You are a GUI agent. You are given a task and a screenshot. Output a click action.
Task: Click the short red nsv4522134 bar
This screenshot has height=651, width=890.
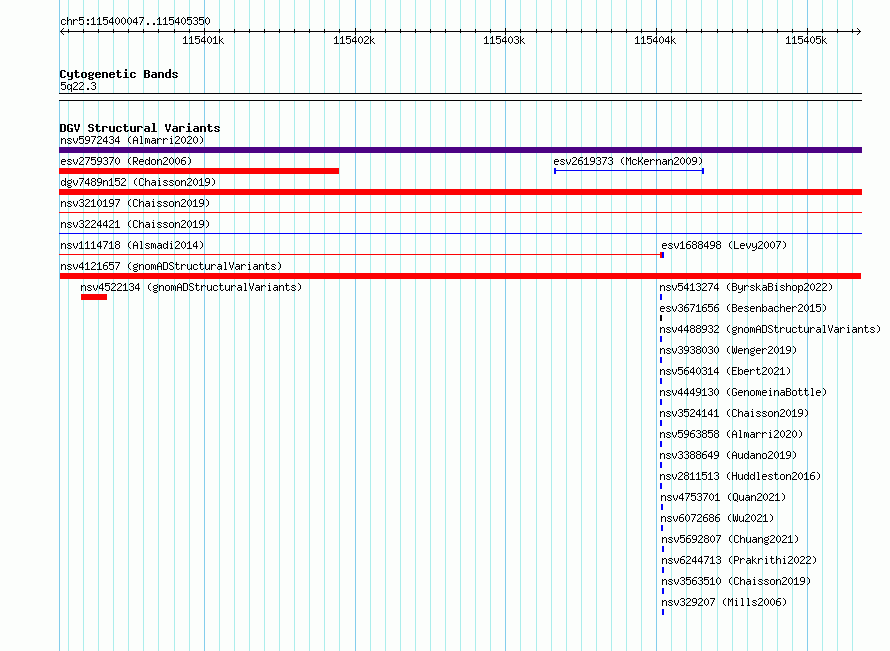(x=94, y=297)
